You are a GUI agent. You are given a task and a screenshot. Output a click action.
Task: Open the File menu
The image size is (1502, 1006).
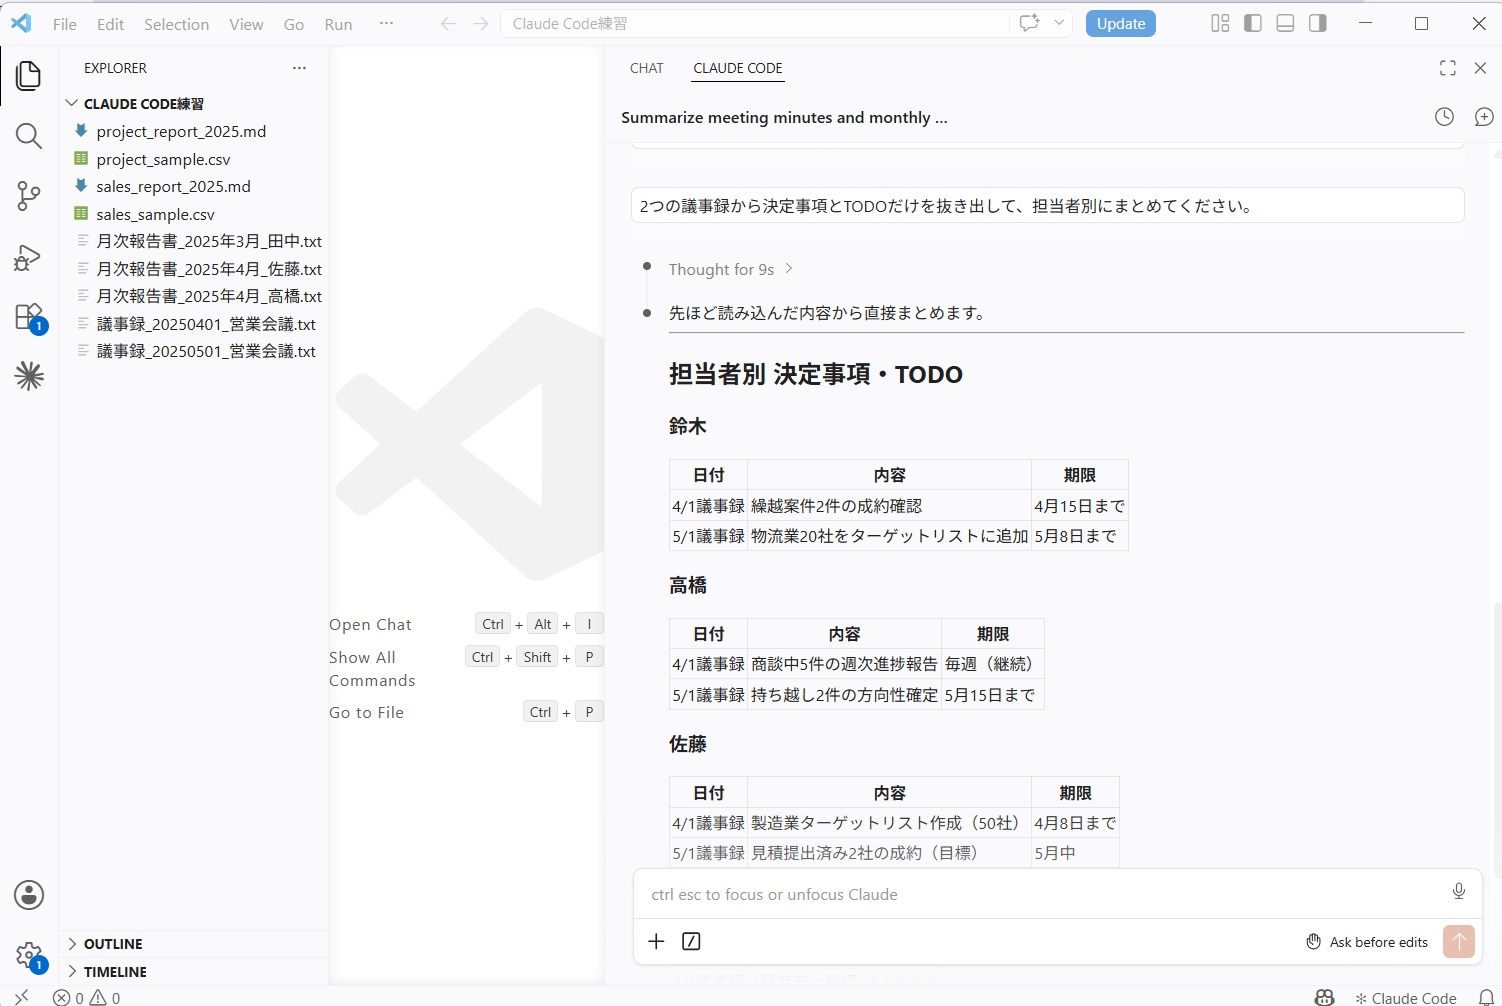(x=65, y=24)
